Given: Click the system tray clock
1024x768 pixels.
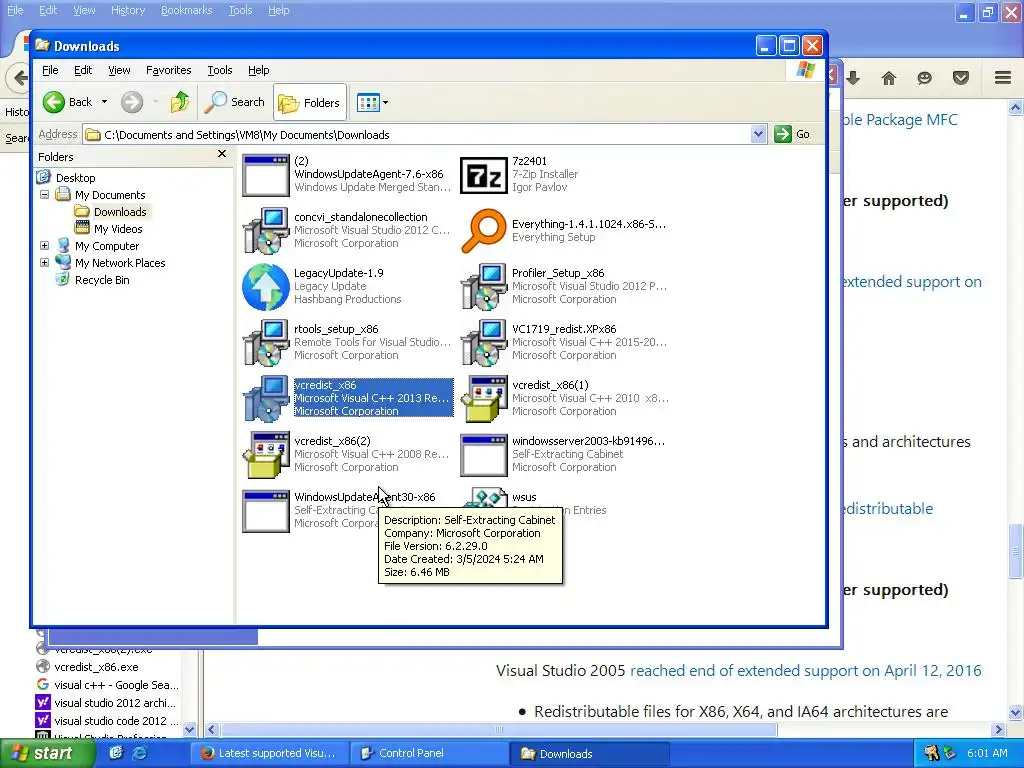Looking at the screenshot, I should (987, 753).
